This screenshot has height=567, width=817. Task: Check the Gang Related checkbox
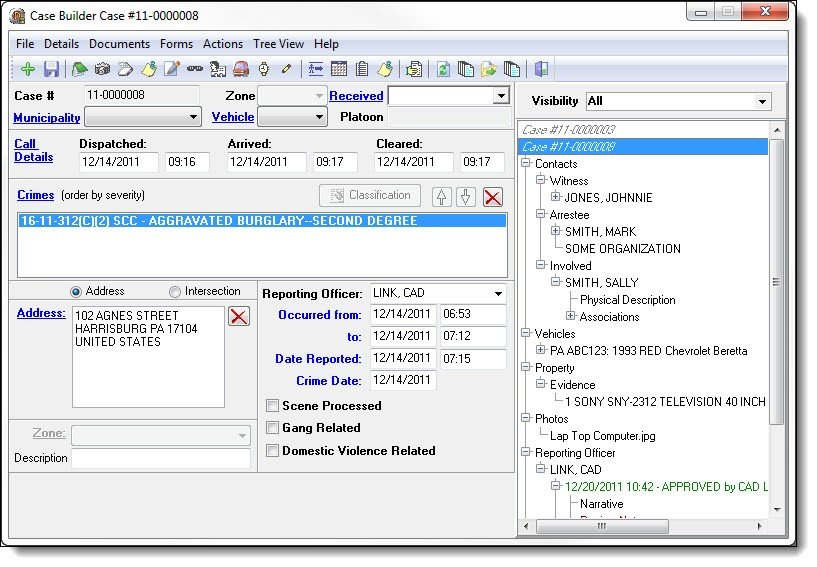click(273, 428)
